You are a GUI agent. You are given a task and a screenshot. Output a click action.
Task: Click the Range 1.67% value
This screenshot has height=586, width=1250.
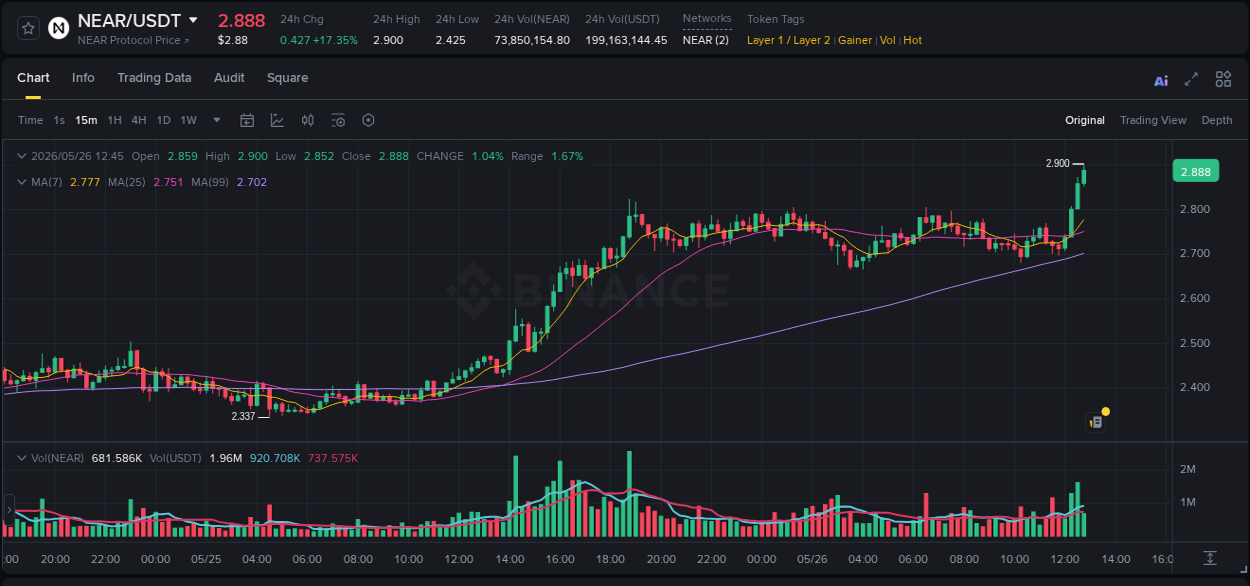pos(567,156)
